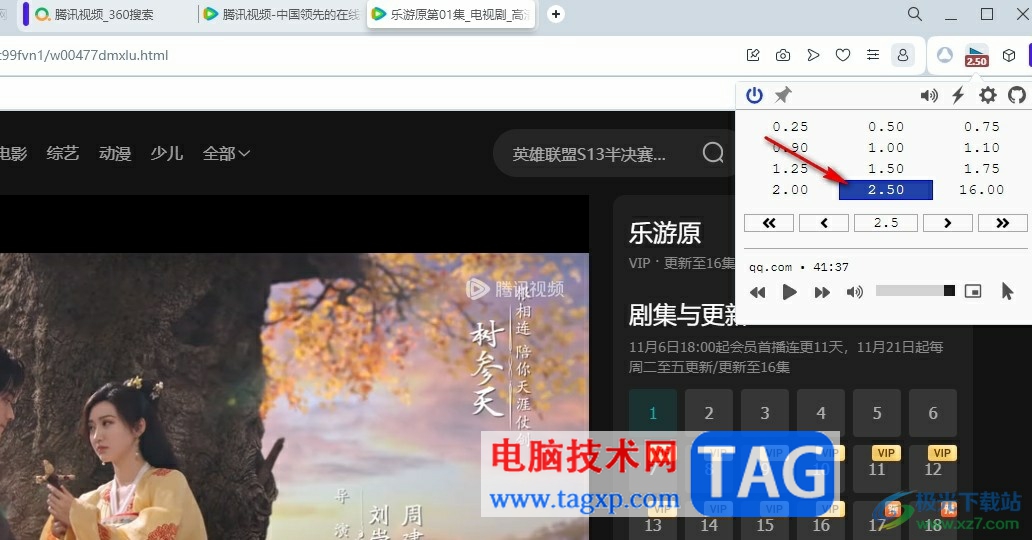Add page to favorites heart icon
Image resolution: width=1032 pixels, height=540 pixels.
tap(842, 55)
